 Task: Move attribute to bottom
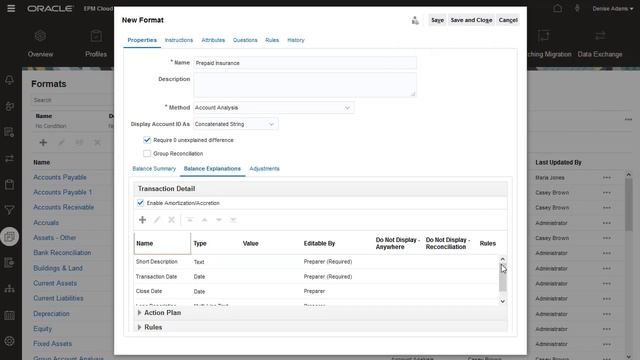(x=233, y=220)
